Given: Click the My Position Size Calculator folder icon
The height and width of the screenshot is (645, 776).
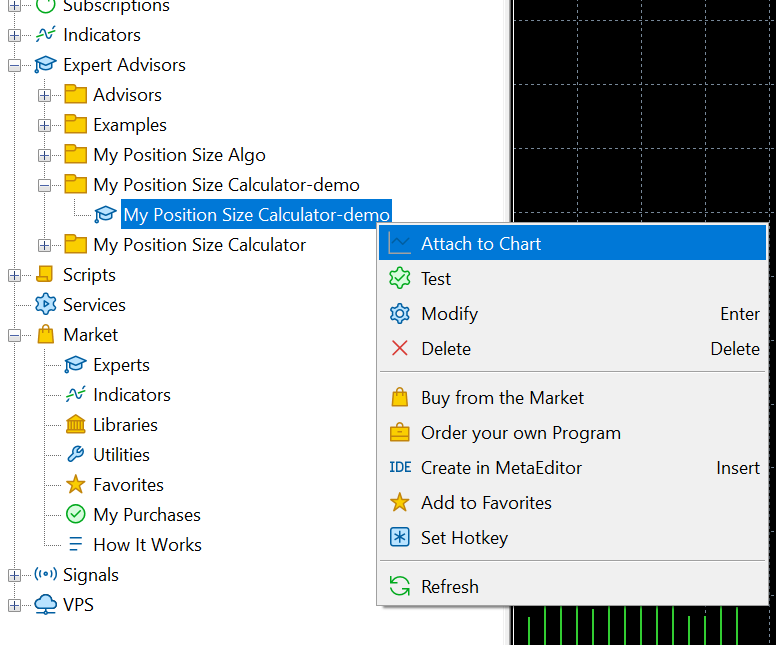Looking at the screenshot, I should [x=76, y=245].
